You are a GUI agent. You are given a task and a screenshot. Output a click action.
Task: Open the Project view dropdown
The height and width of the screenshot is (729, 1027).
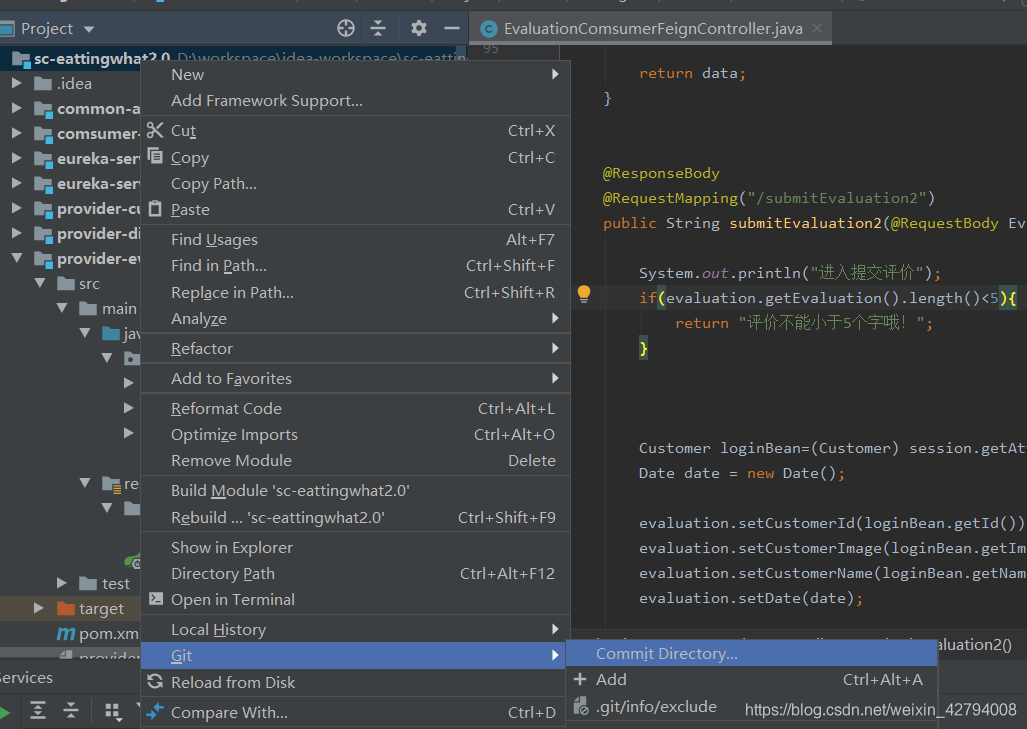(x=89, y=29)
